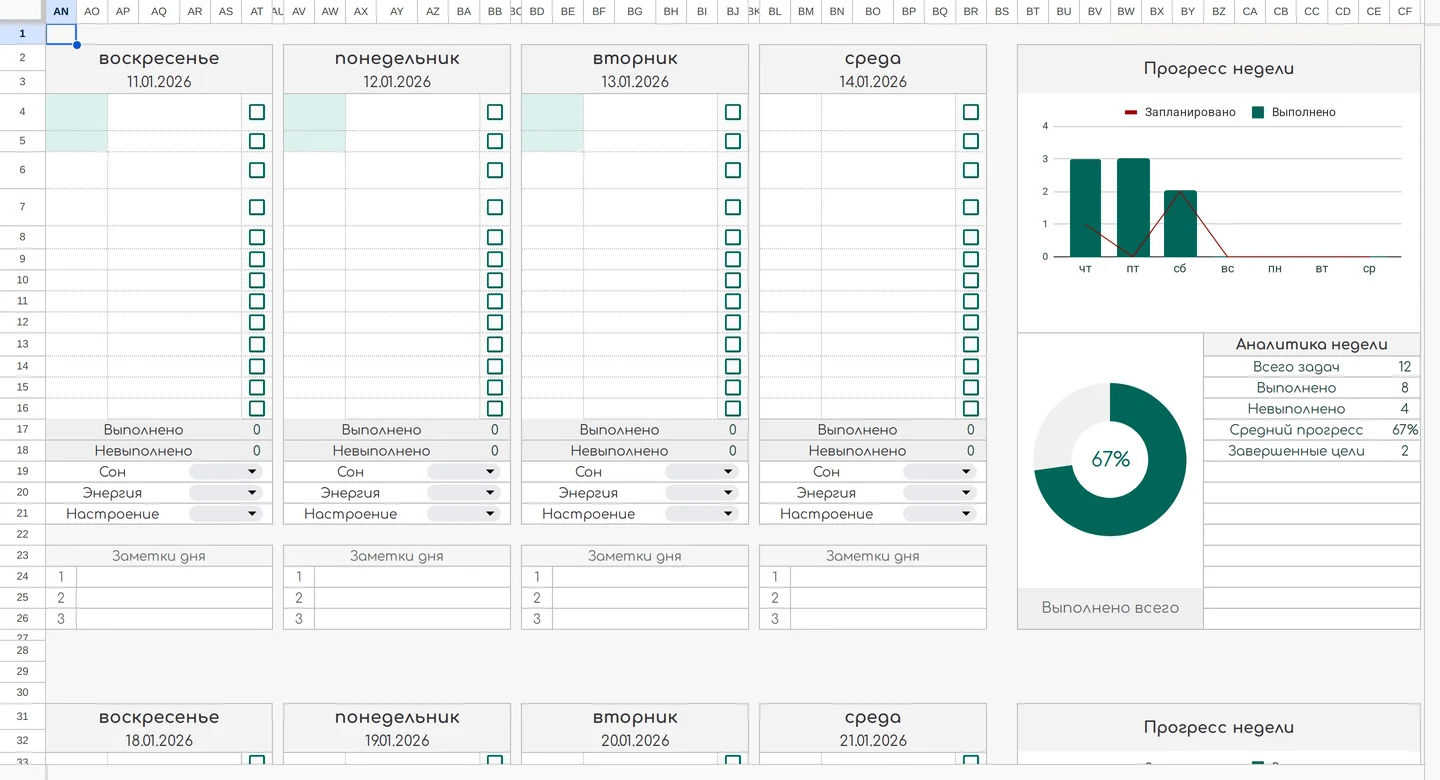
Task: Open the Энергия dropdown for понедельник 12.01.2026
Action: pos(464,493)
